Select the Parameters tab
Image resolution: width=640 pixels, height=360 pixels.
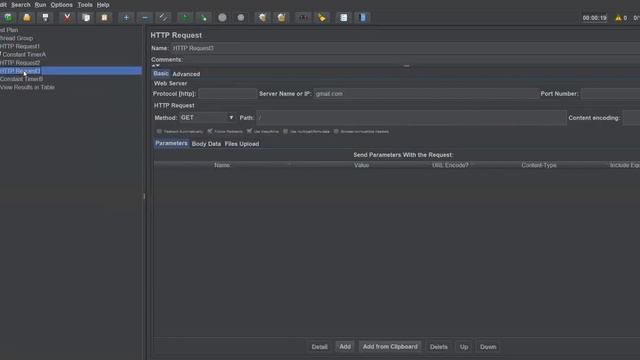coord(171,144)
